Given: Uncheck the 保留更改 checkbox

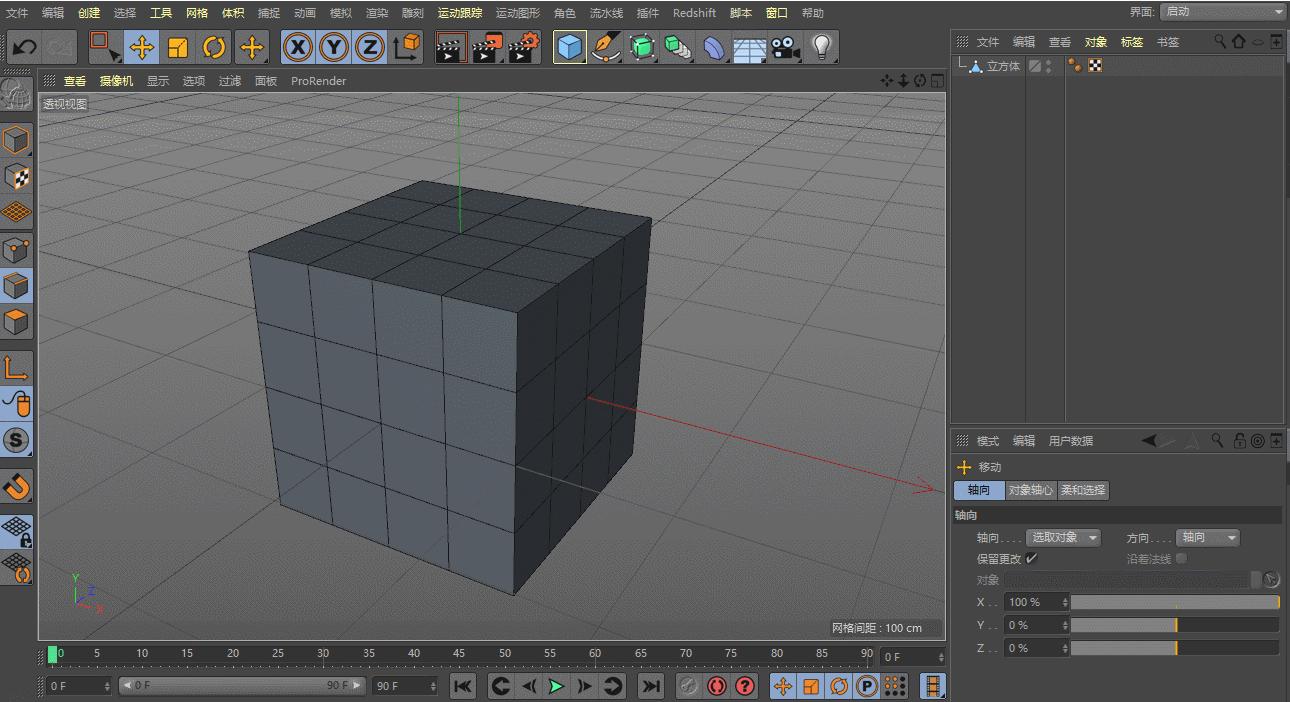Looking at the screenshot, I should (1031, 559).
